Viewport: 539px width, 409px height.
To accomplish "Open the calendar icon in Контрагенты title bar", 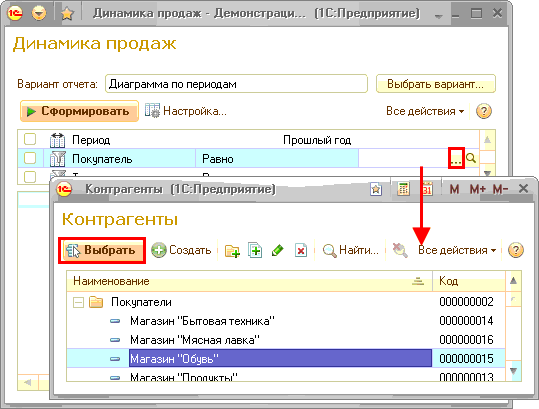I will 427,189.
